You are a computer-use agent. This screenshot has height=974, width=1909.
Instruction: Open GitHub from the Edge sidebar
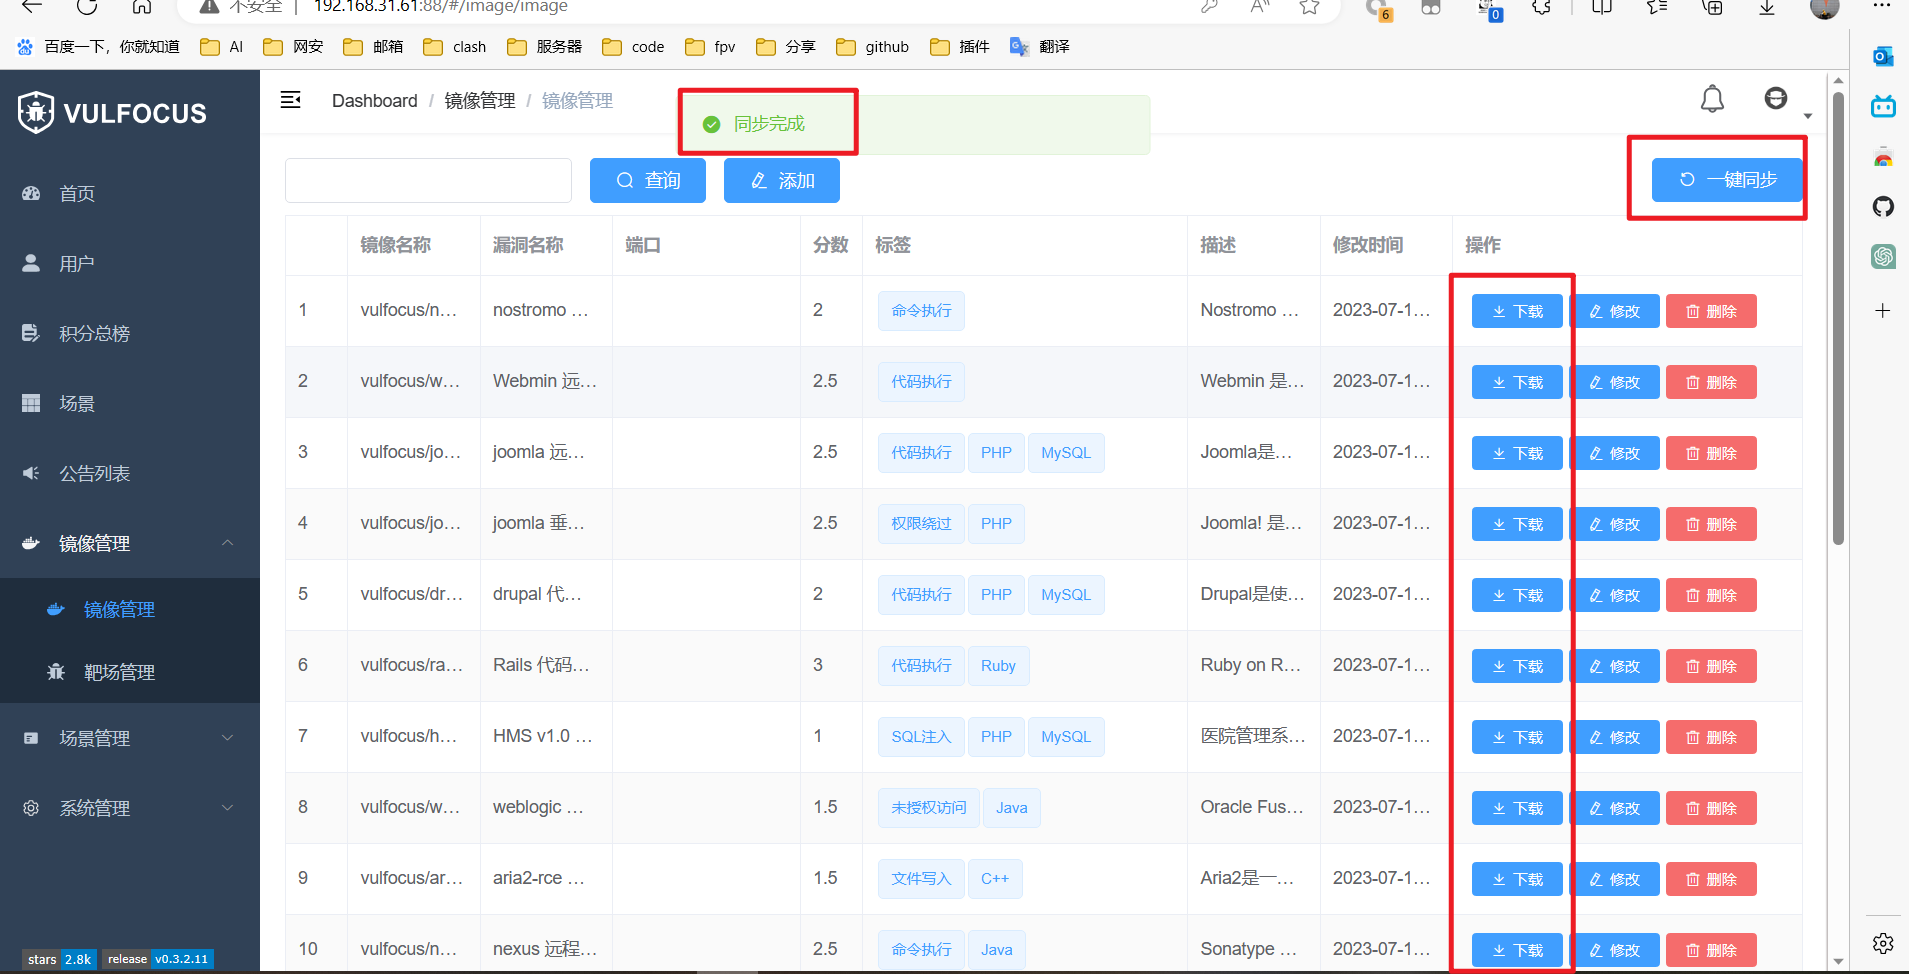(x=1884, y=207)
